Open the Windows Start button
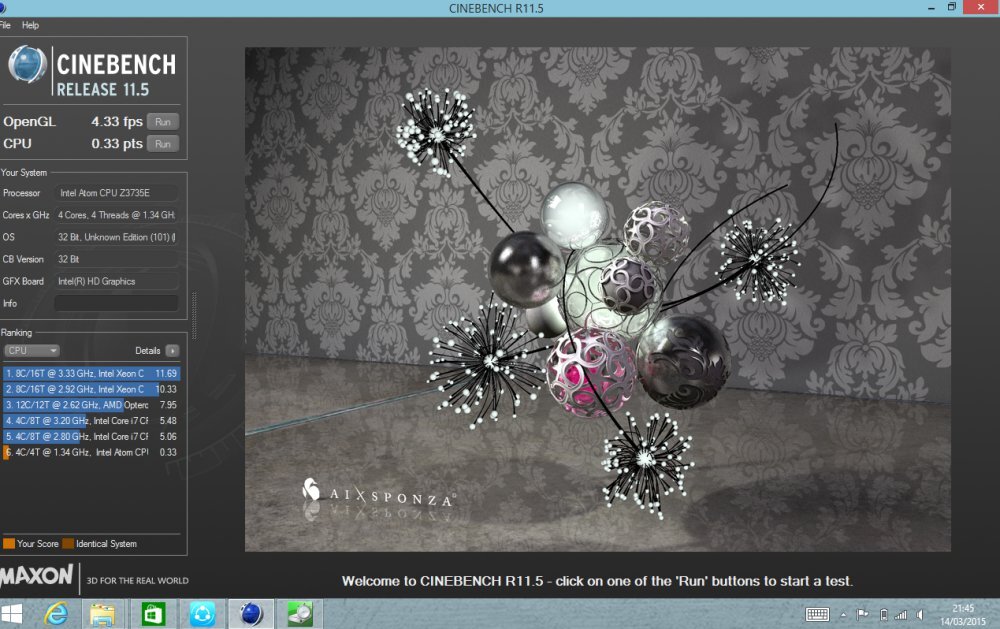Screen dimensions: 1000x629 coord(14,614)
